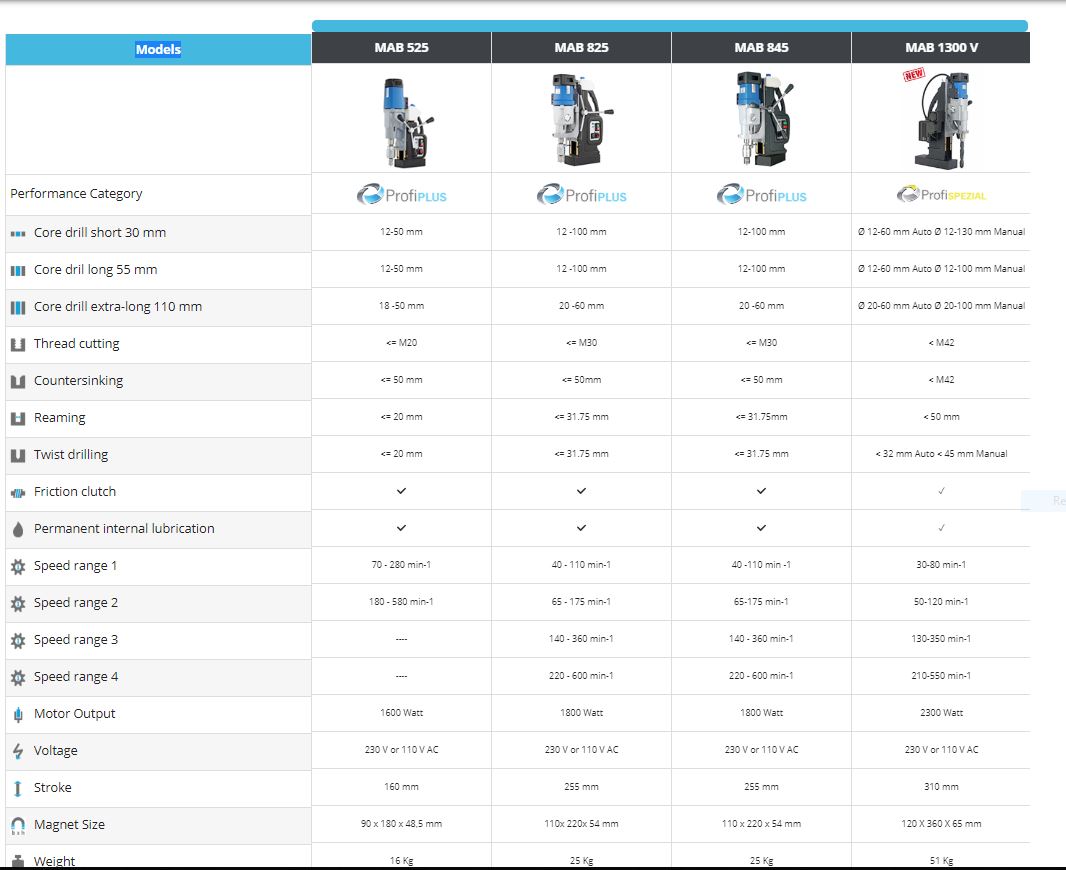Click the 160 mm stroke value
Screen dimensions: 1066x870
coord(401,787)
